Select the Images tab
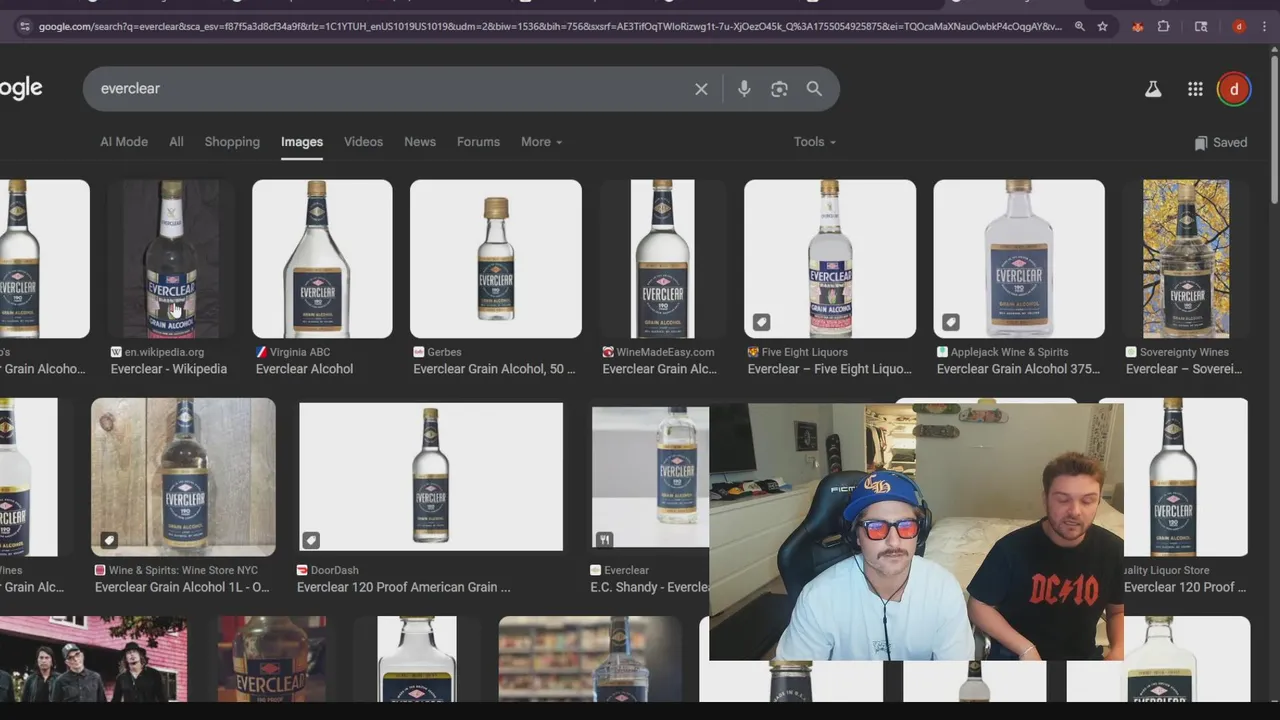Viewport: 1280px width, 720px height. click(x=302, y=142)
